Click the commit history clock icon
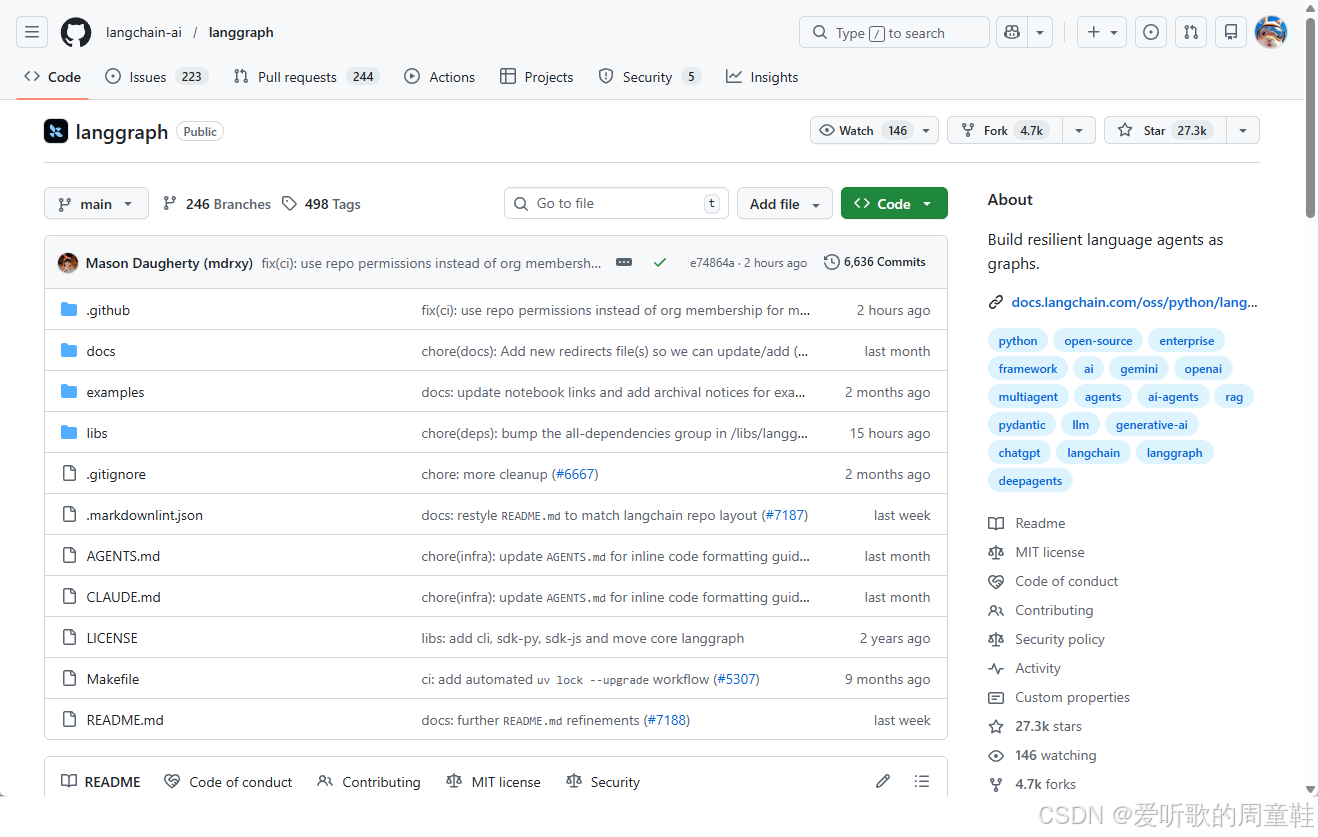The height and width of the screenshot is (837, 1318). 832,262
